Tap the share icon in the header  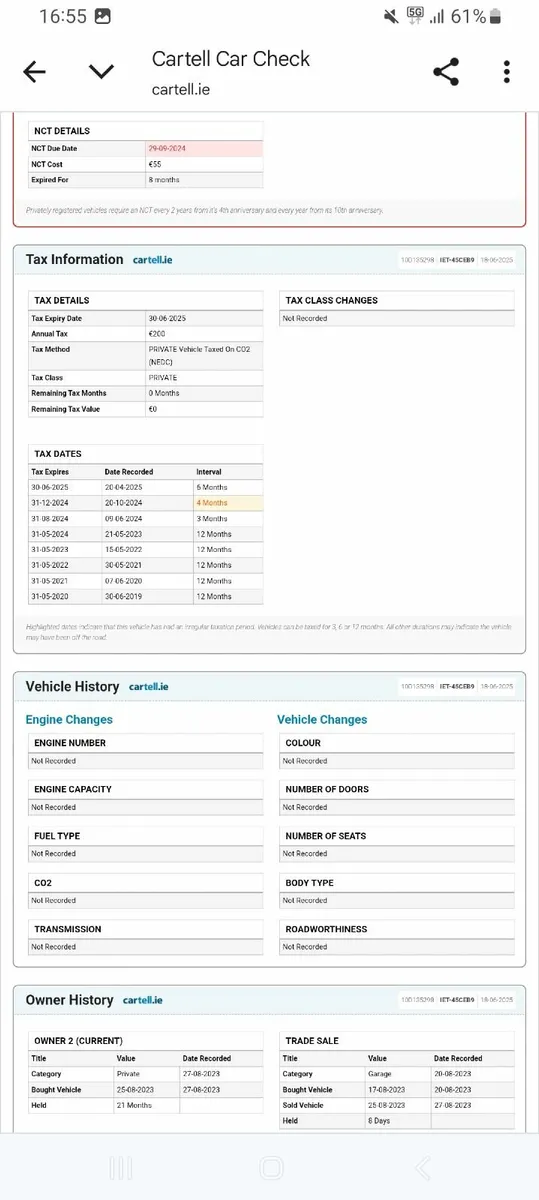(x=446, y=72)
